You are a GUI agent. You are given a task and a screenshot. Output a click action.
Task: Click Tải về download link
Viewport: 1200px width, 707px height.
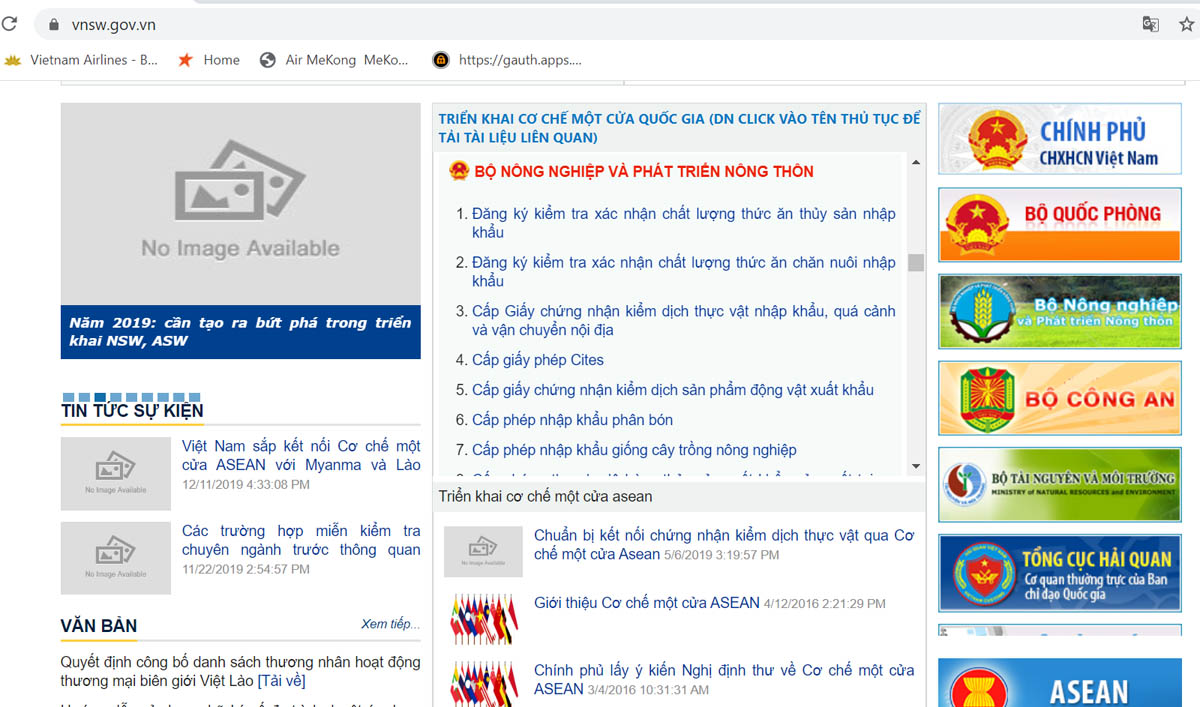(x=281, y=681)
